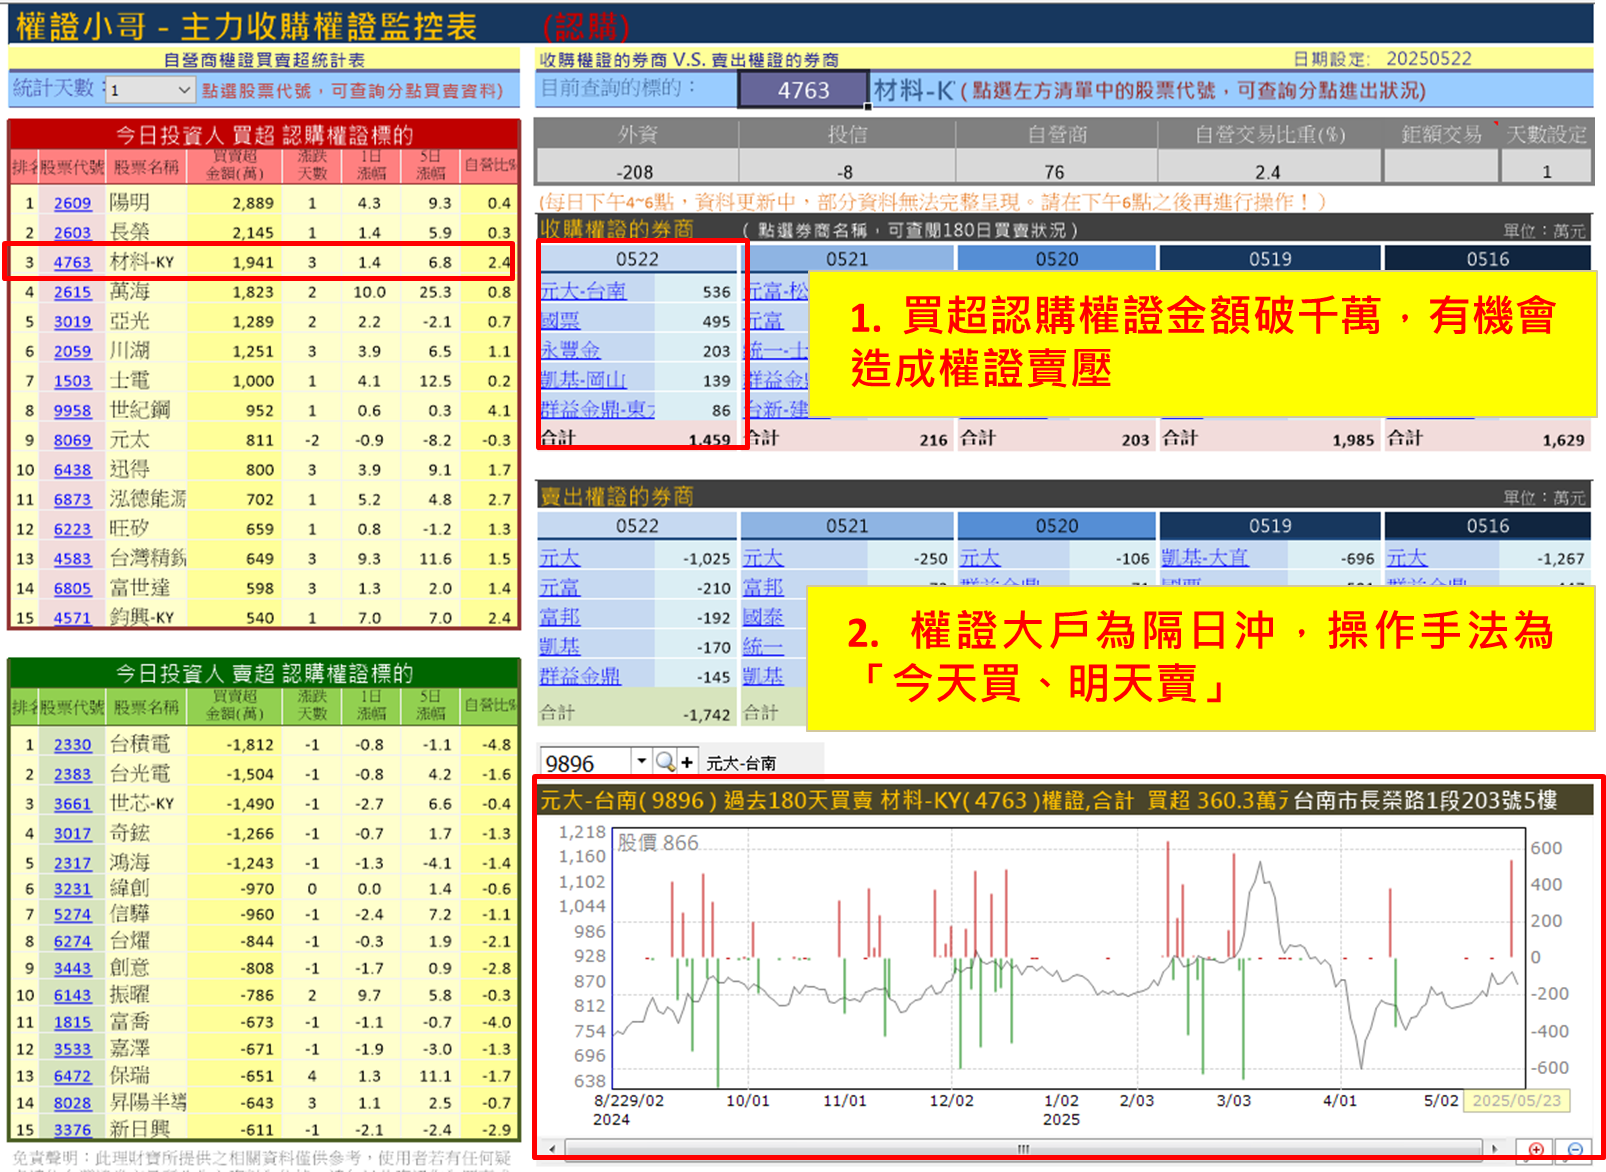The image size is (1606, 1172).
Task: Click selling broker 元大 under 0522
Action: [x=560, y=558]
